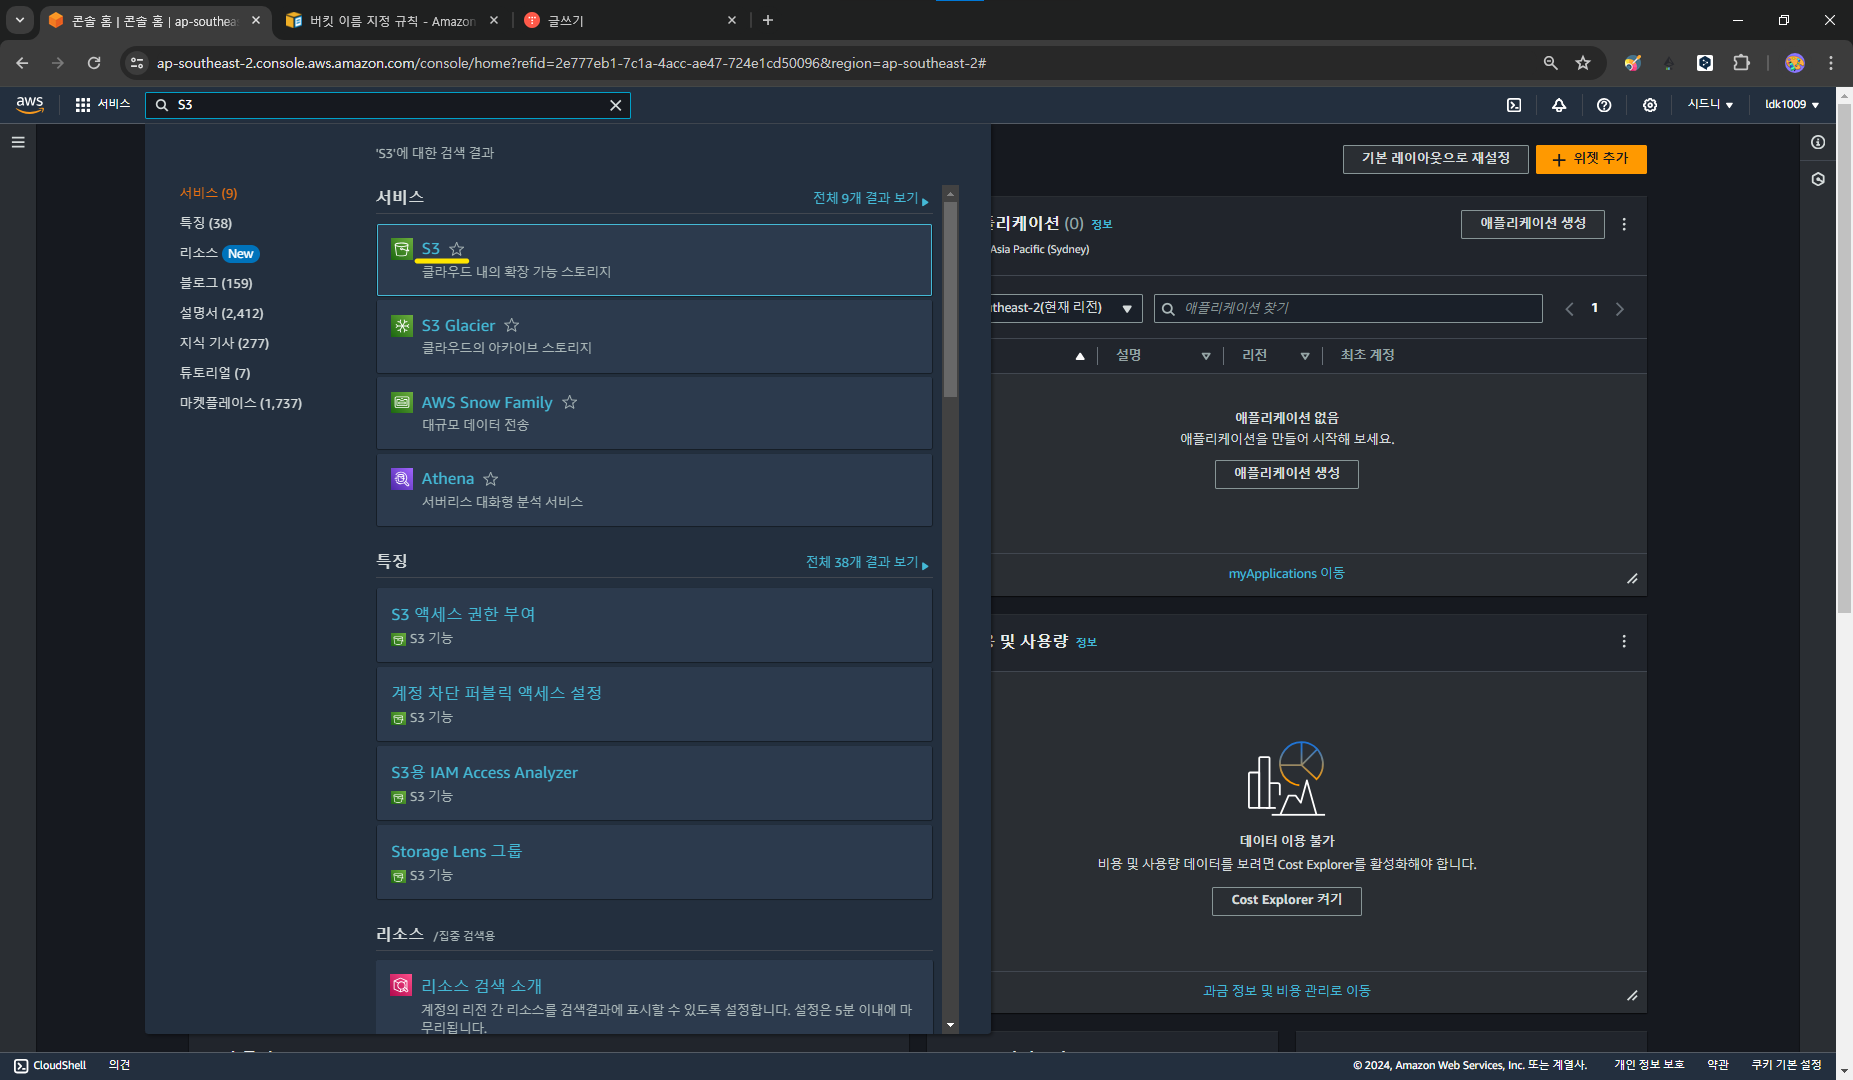This screenshot has height=1080, width=1853.
Task: View all 9 service results
Action: click(870, 198)
